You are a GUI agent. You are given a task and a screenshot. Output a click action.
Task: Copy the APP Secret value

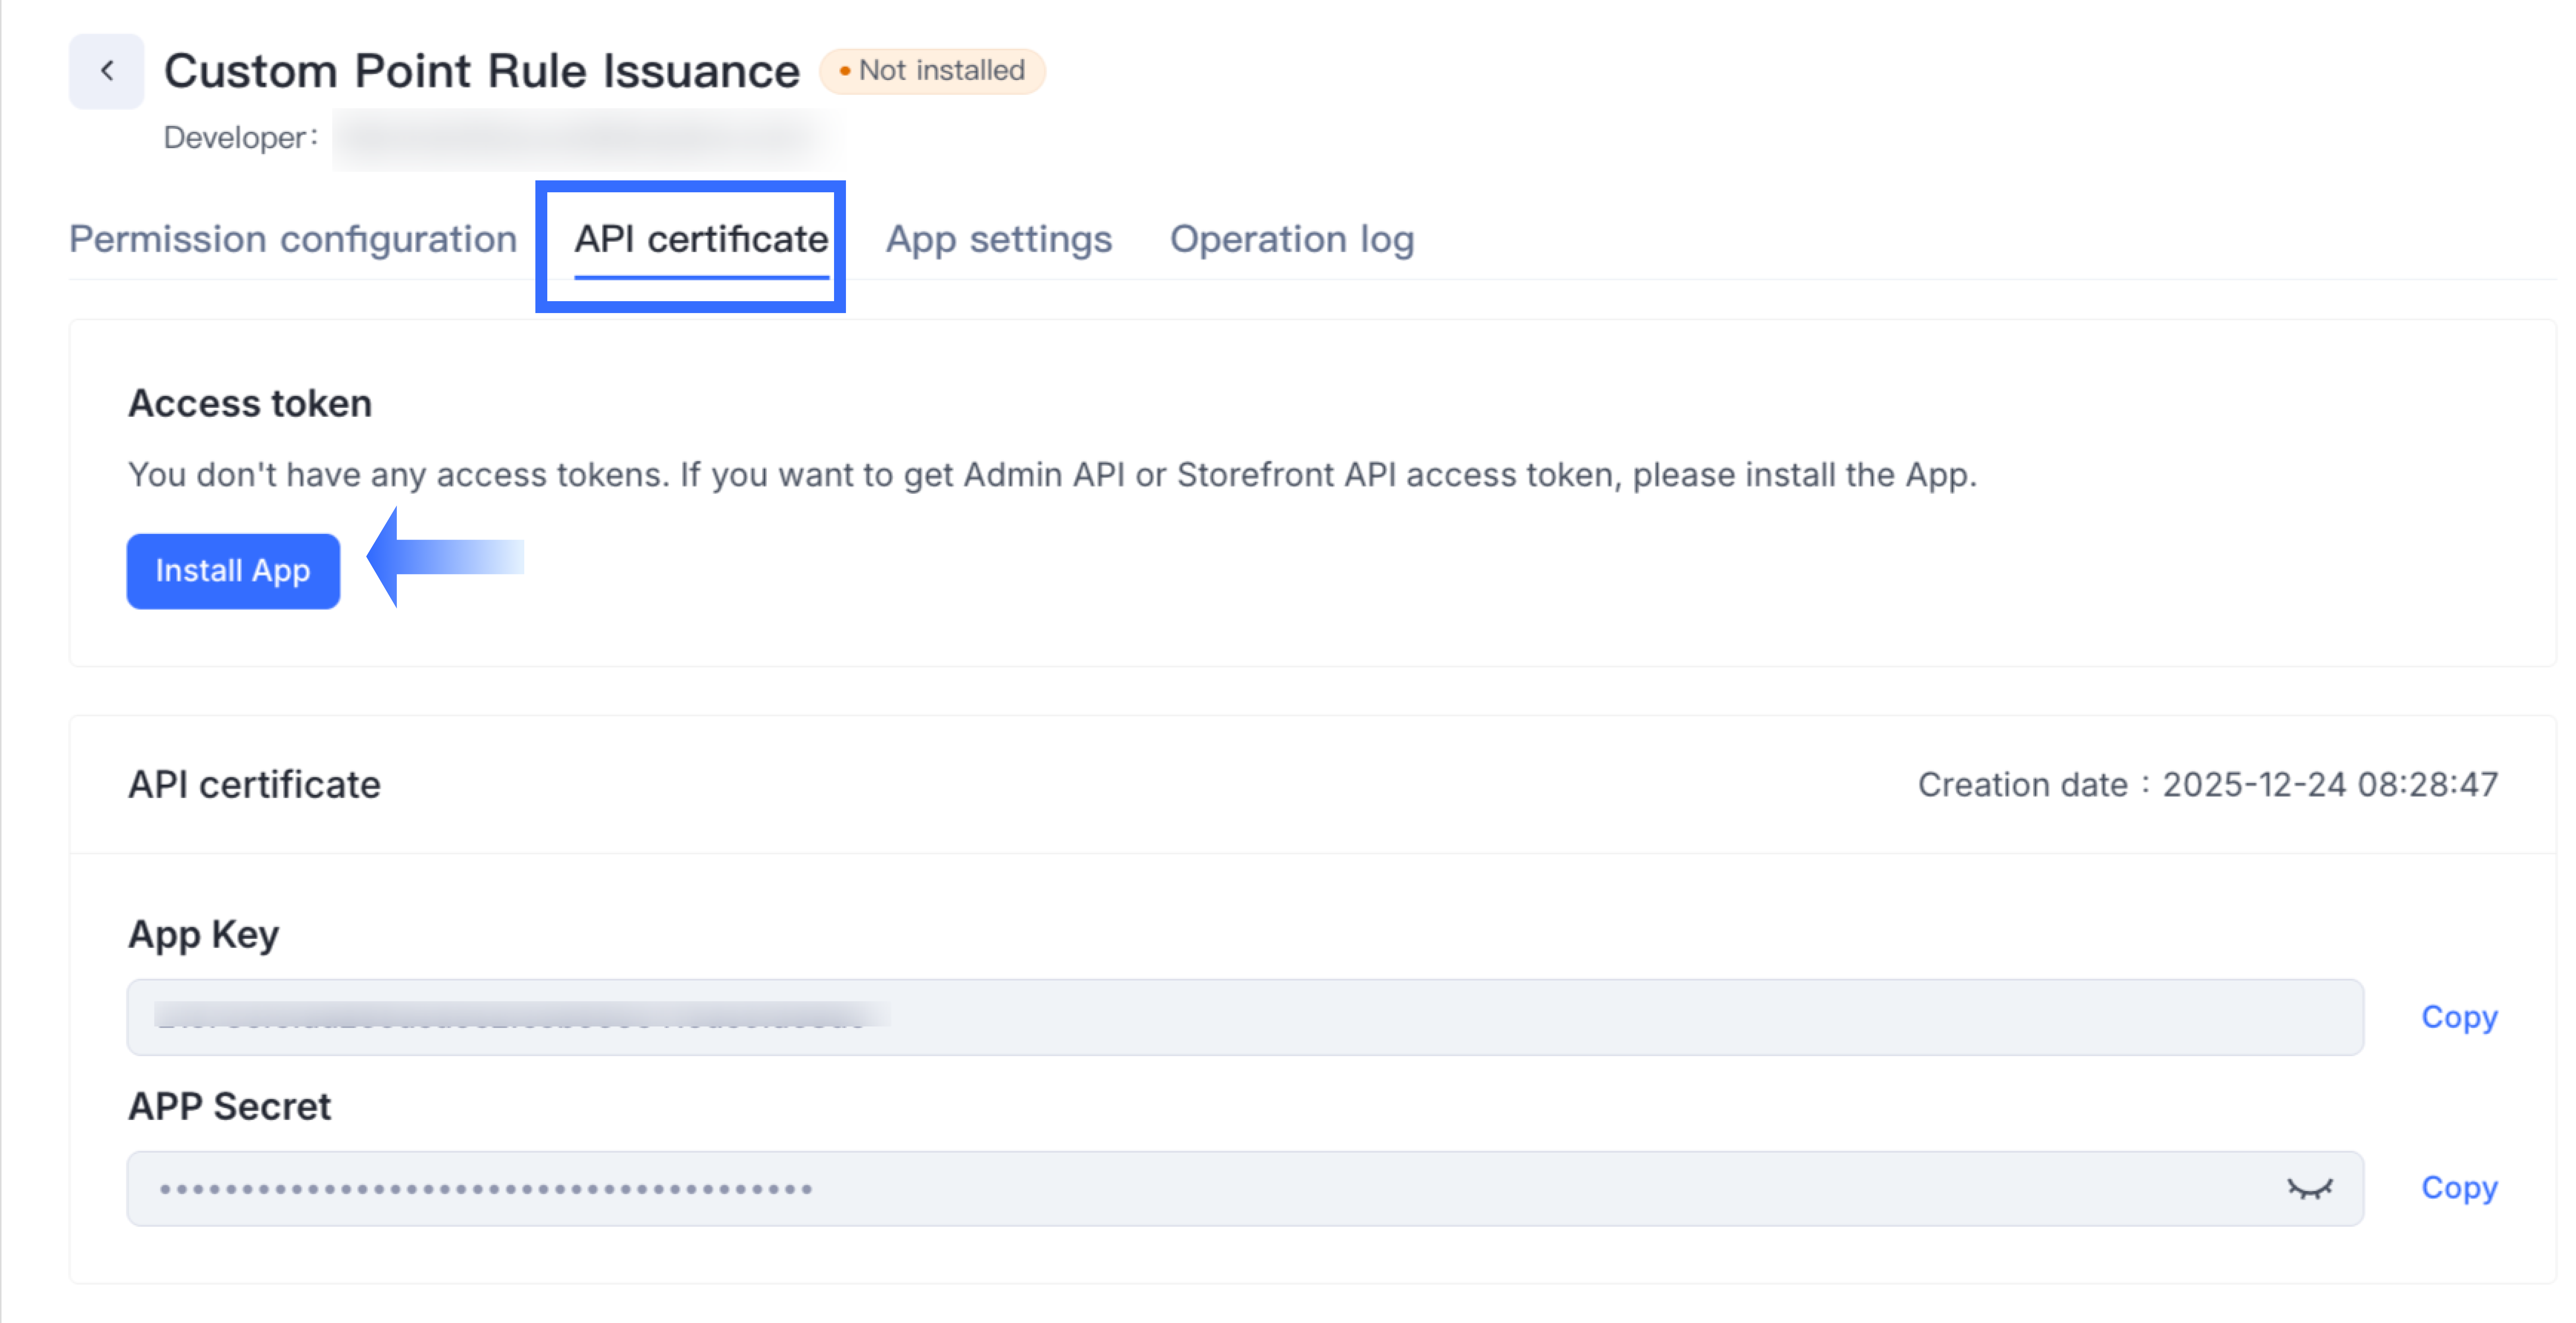pyautogui.click(x=2458, y=1187)
